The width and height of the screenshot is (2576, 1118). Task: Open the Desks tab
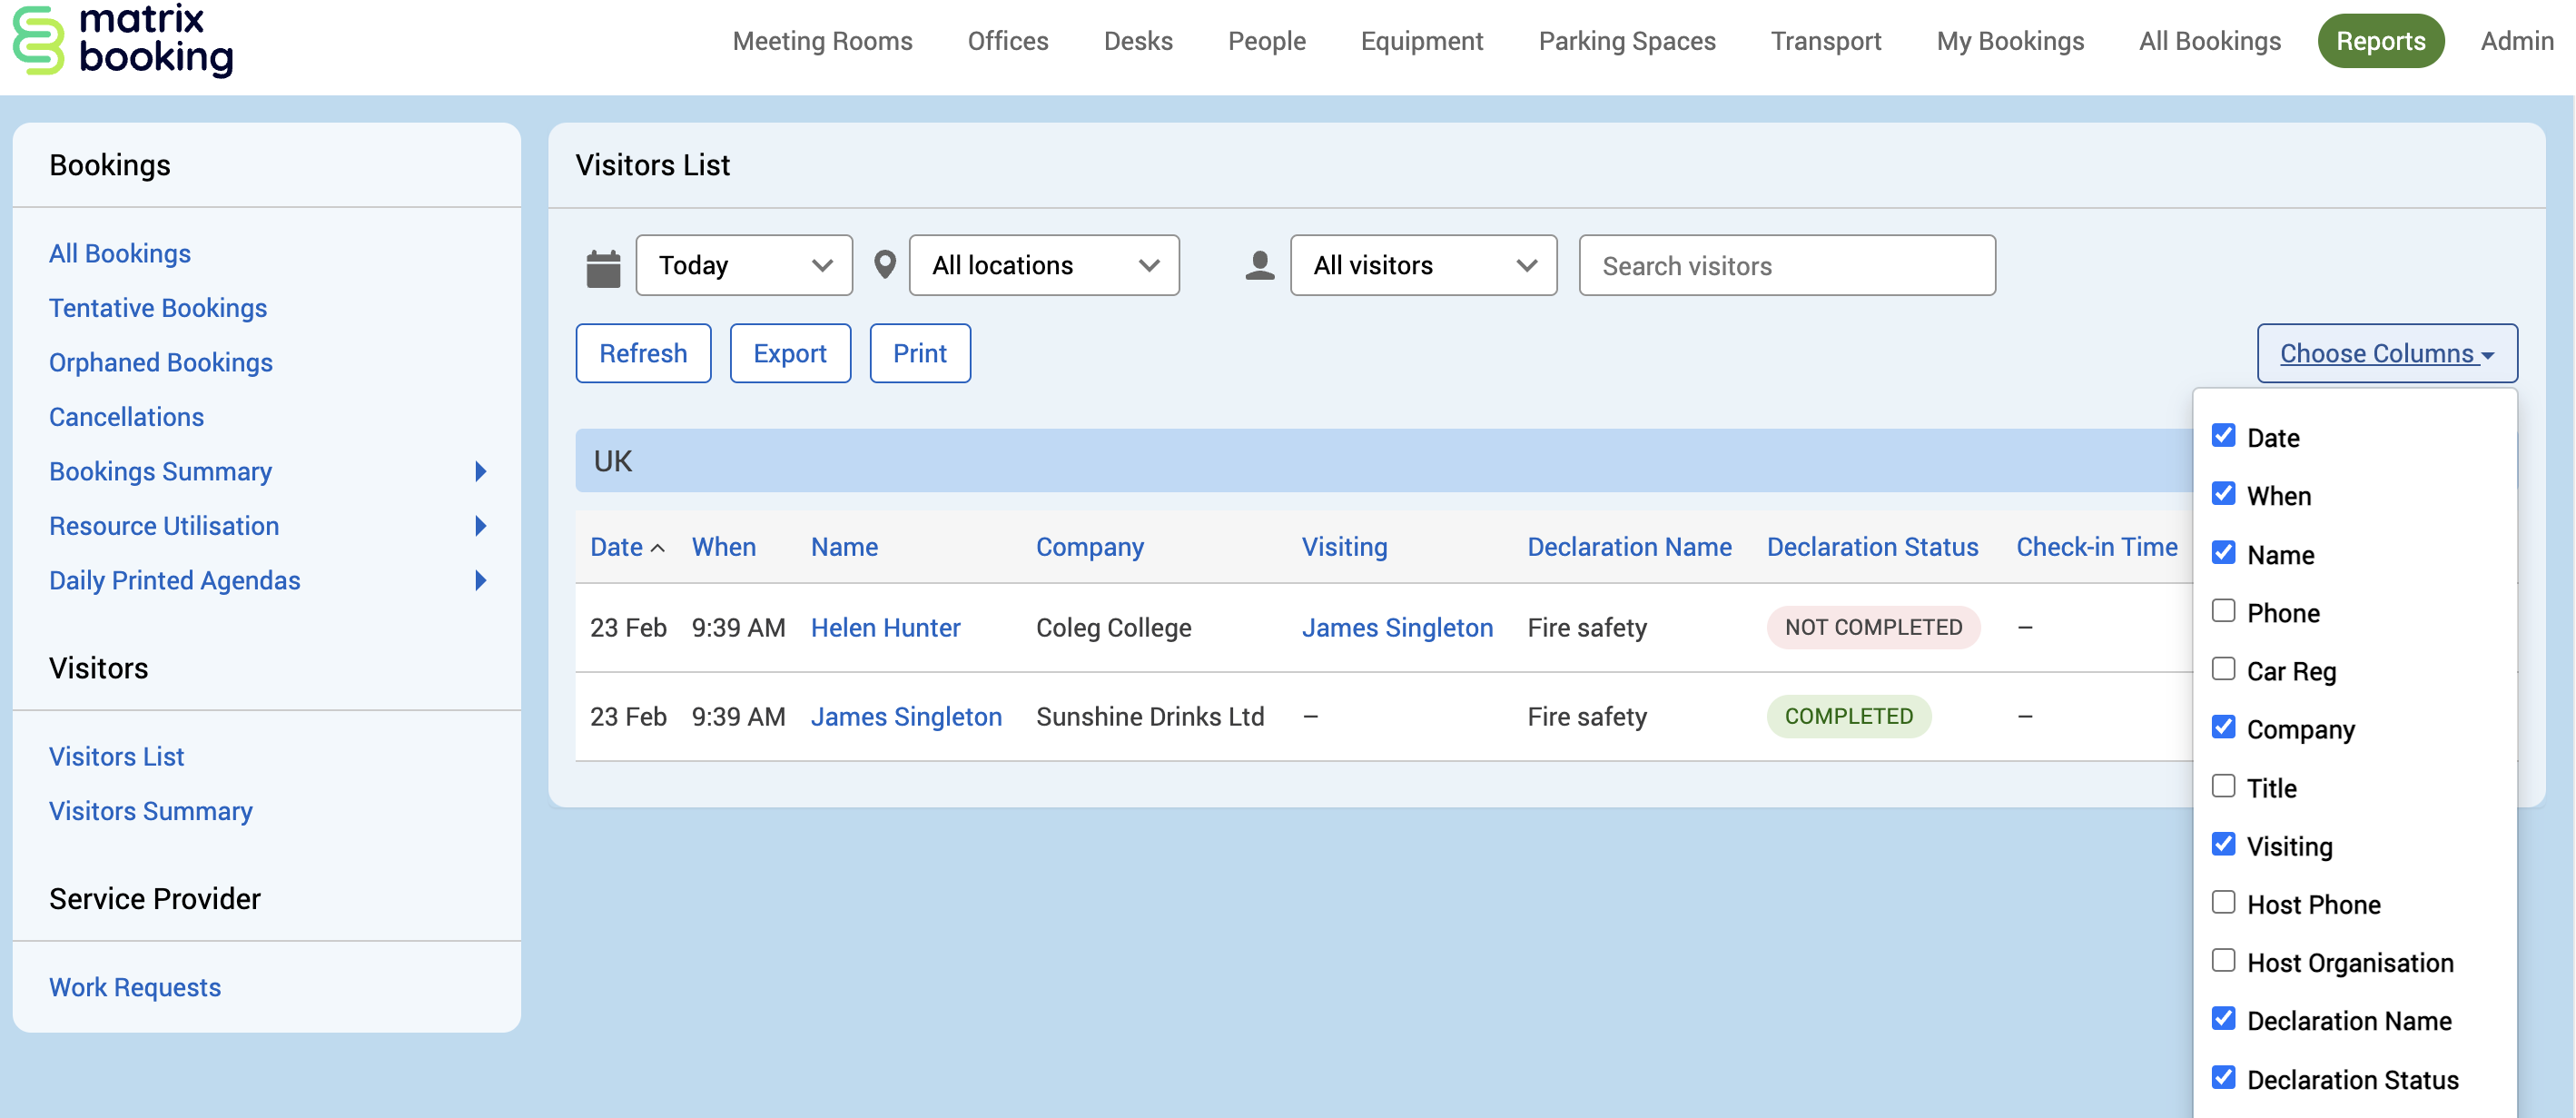(1138, 41)
